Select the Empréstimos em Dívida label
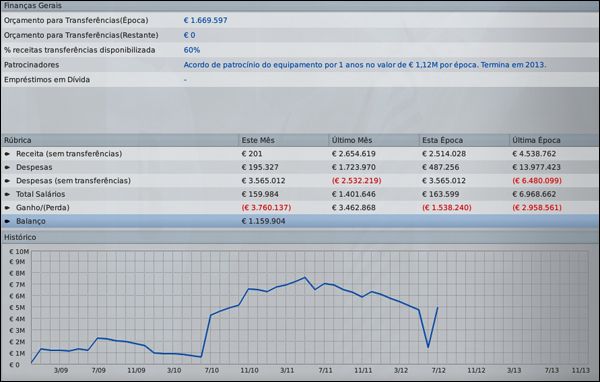600x382 pixels. pyautogui.click(x=47, y=80)
